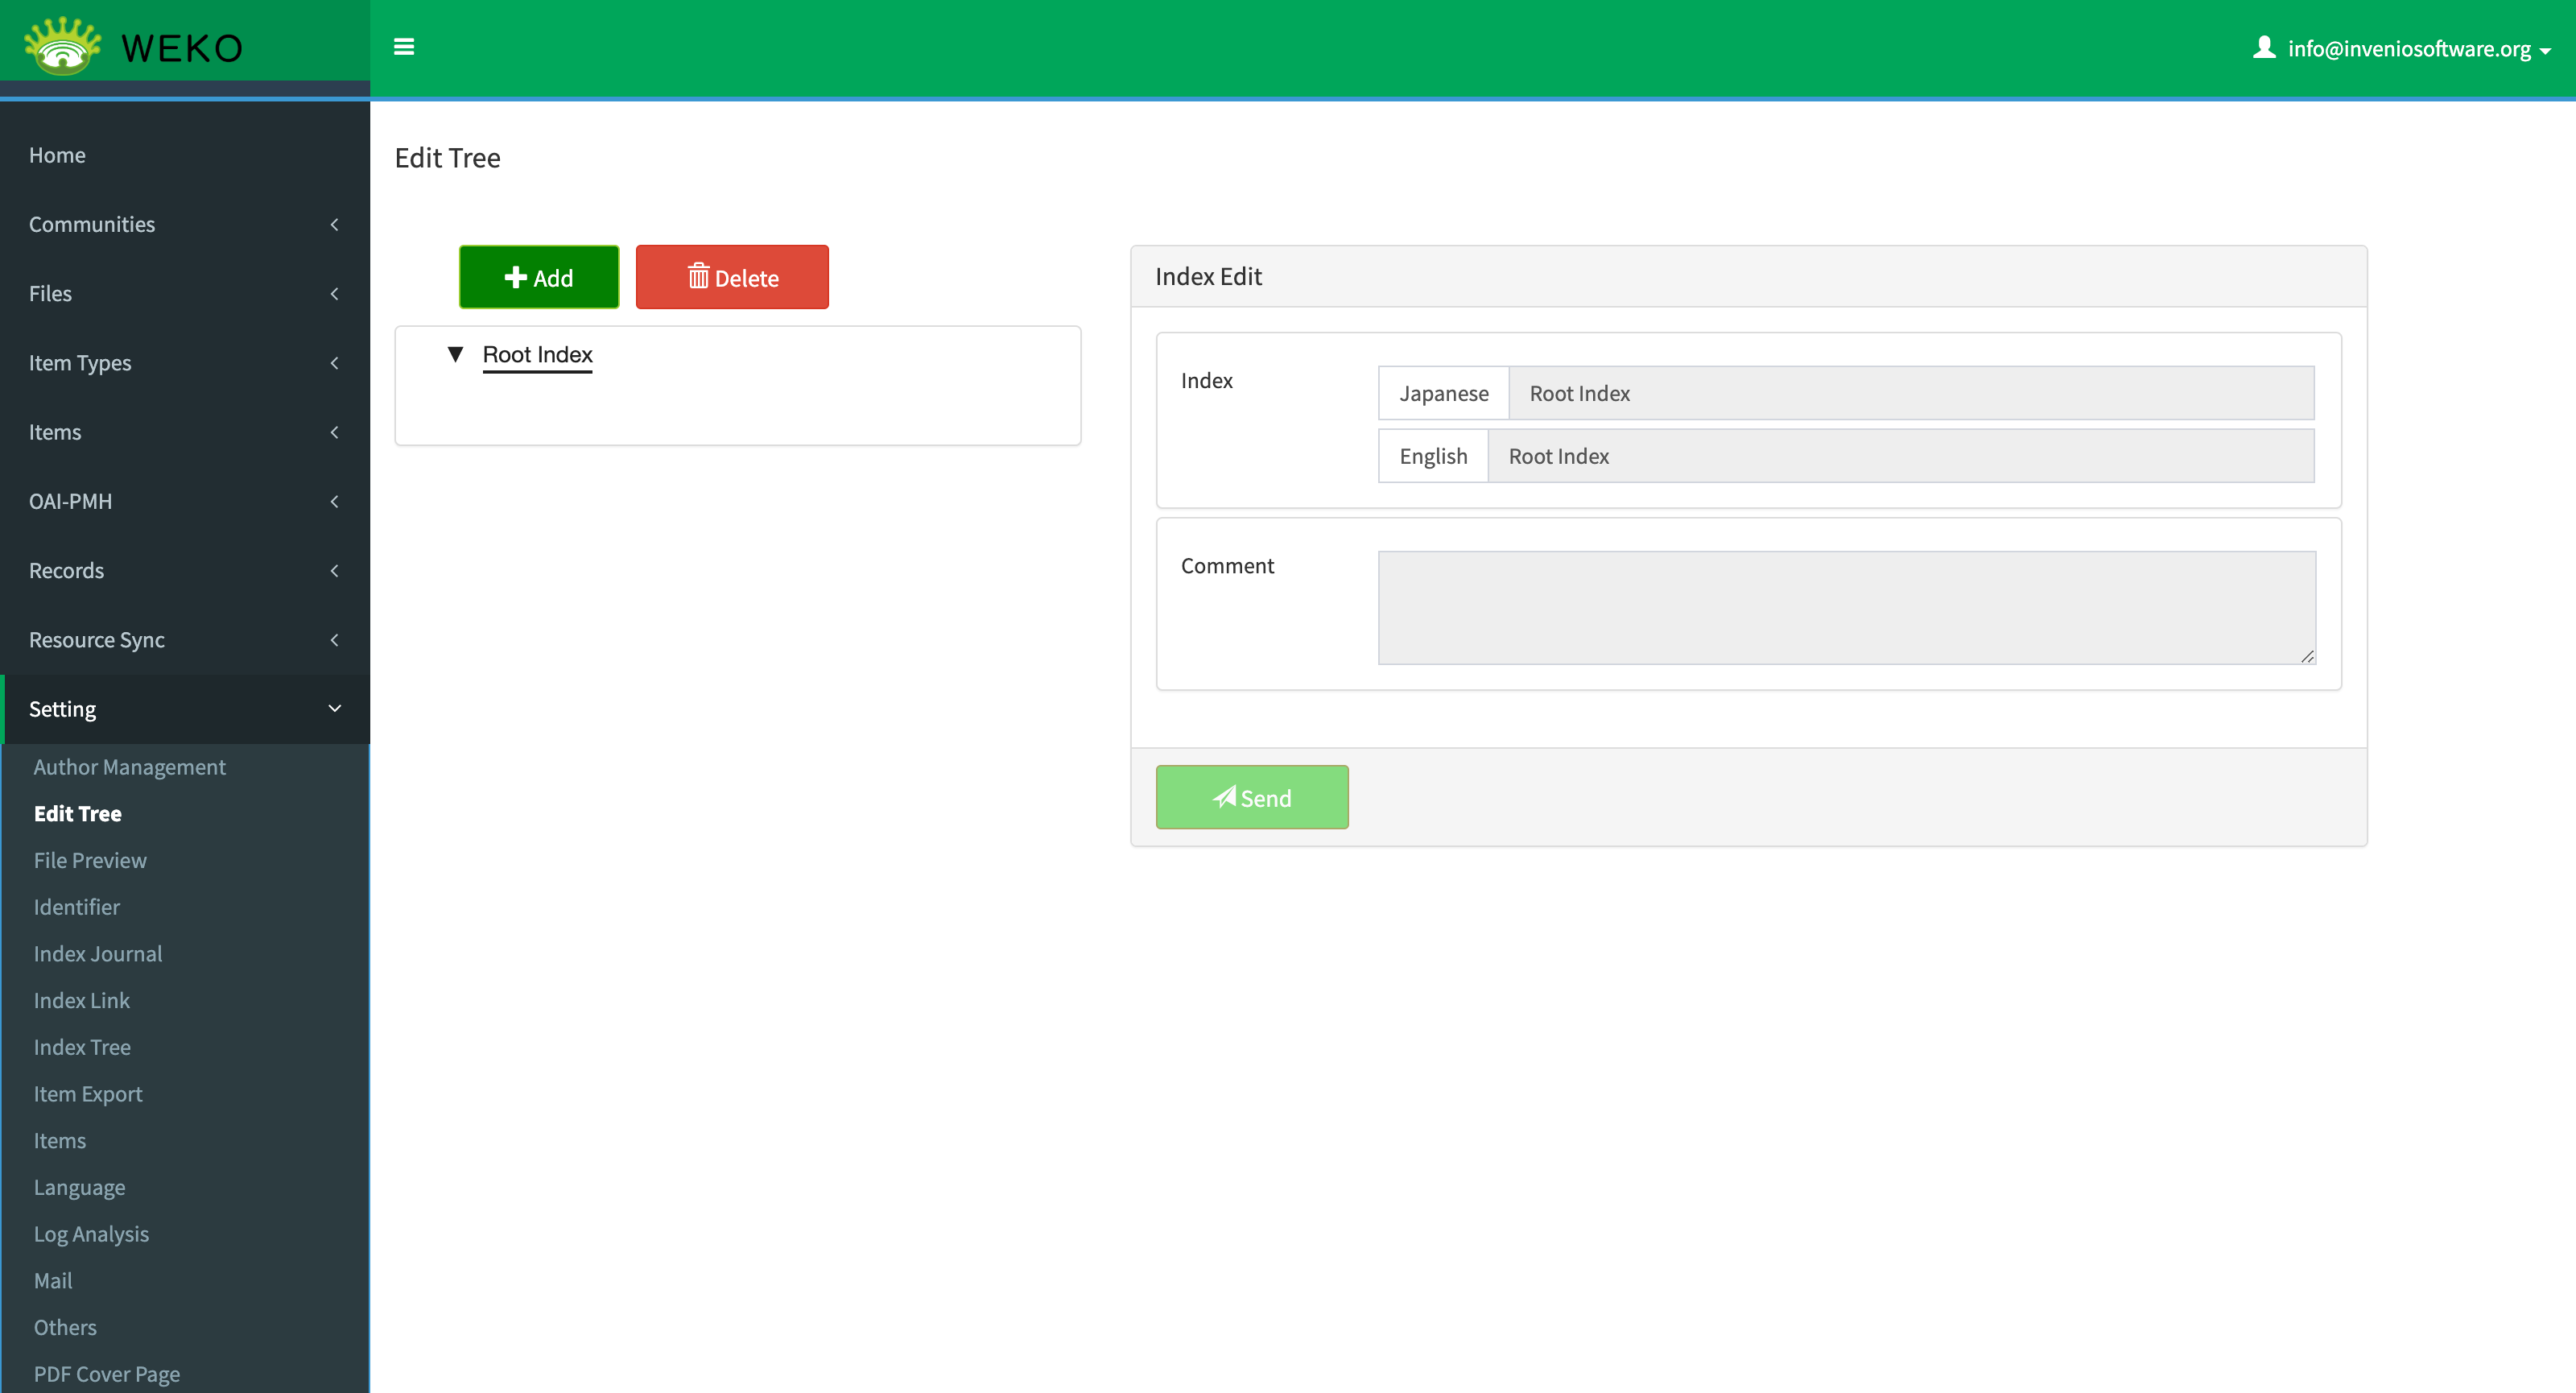Image resolution: width=2576 pixels, height=1393 pixels.
Task: Click the English index name field
Action: (1900, 456)
